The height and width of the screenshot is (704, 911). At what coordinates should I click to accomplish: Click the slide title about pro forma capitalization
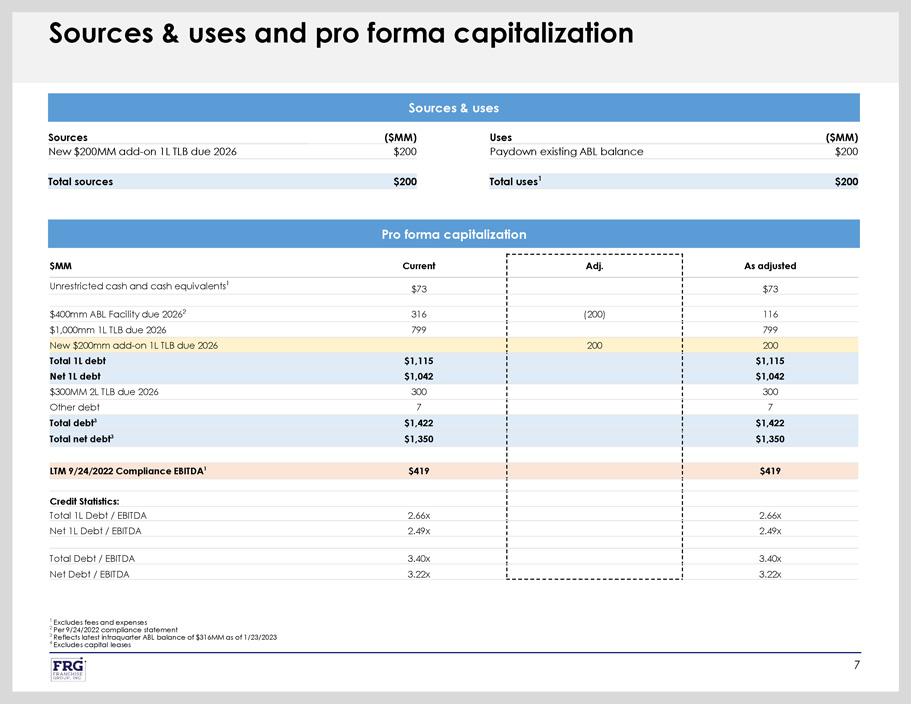(x=341, y=33)
